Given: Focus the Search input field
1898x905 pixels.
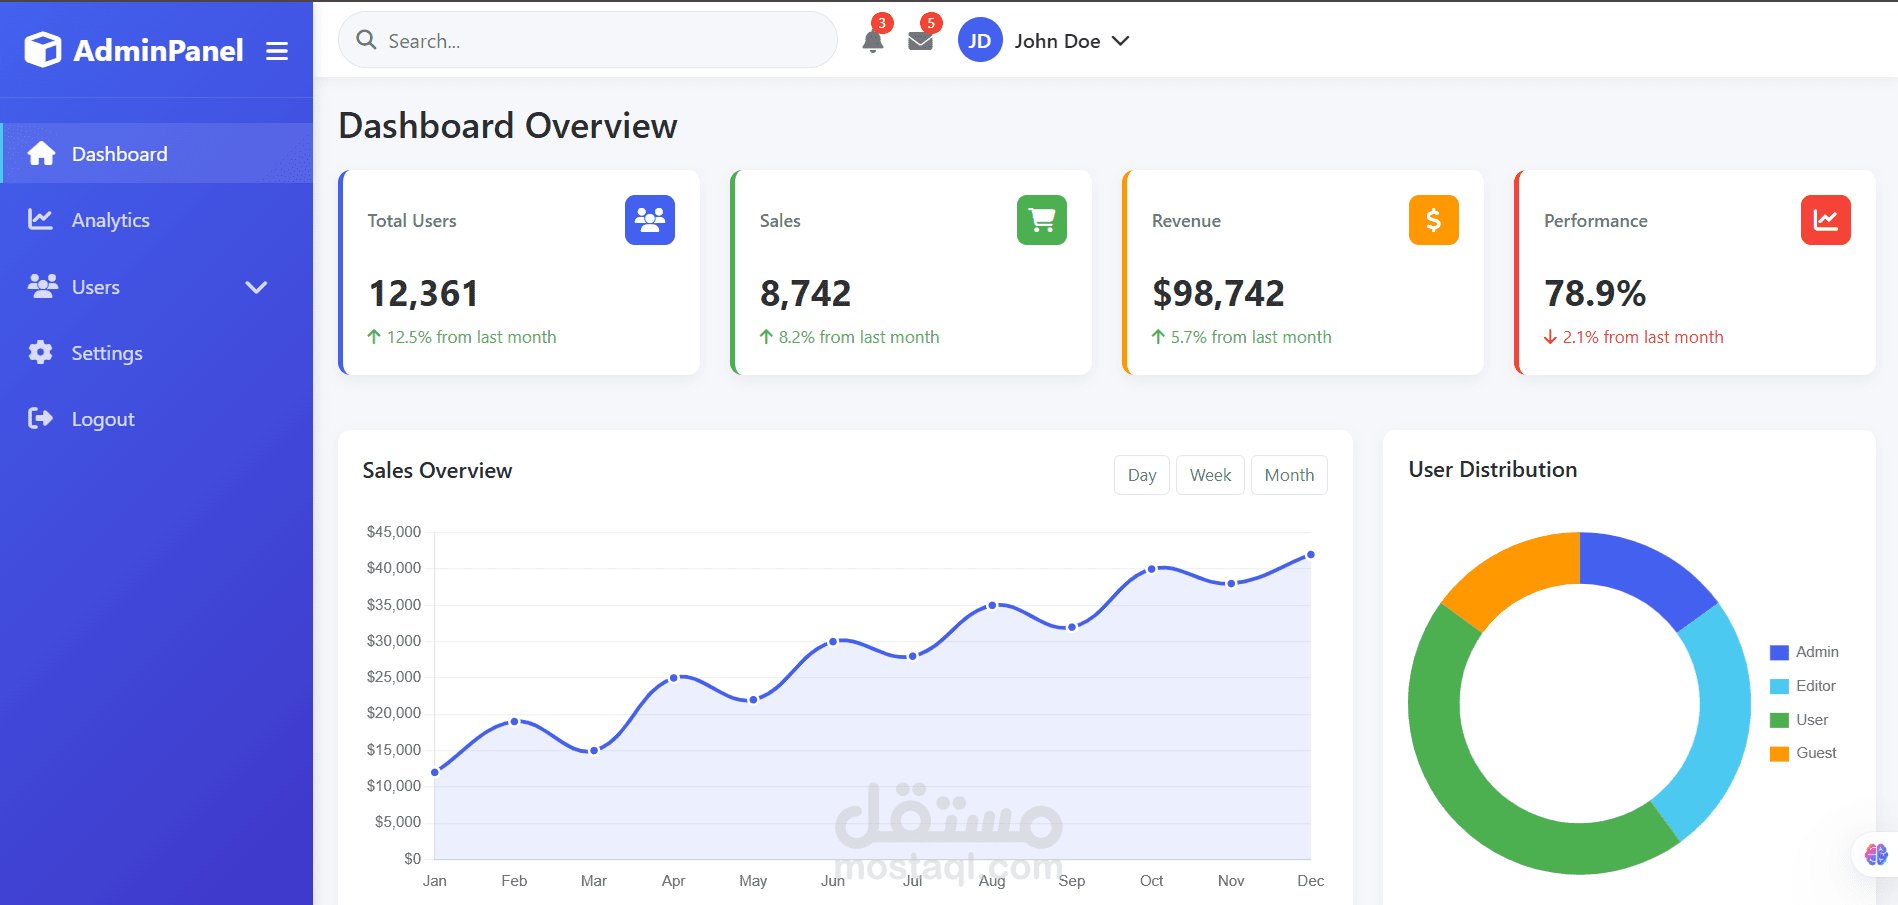Looking at the screenshot, I should coord(588,40).
